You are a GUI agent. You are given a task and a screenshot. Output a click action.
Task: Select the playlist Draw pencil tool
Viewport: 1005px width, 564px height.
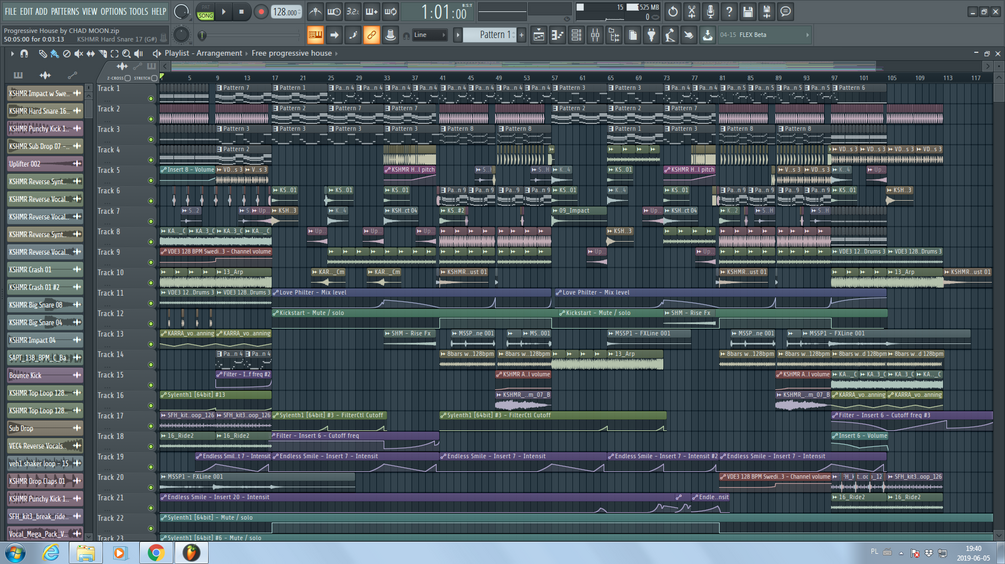42,54
